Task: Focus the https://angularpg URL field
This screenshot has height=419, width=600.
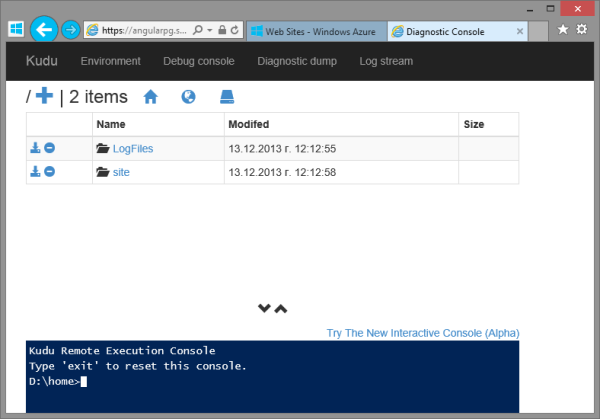Action: (x=144, y=30)
